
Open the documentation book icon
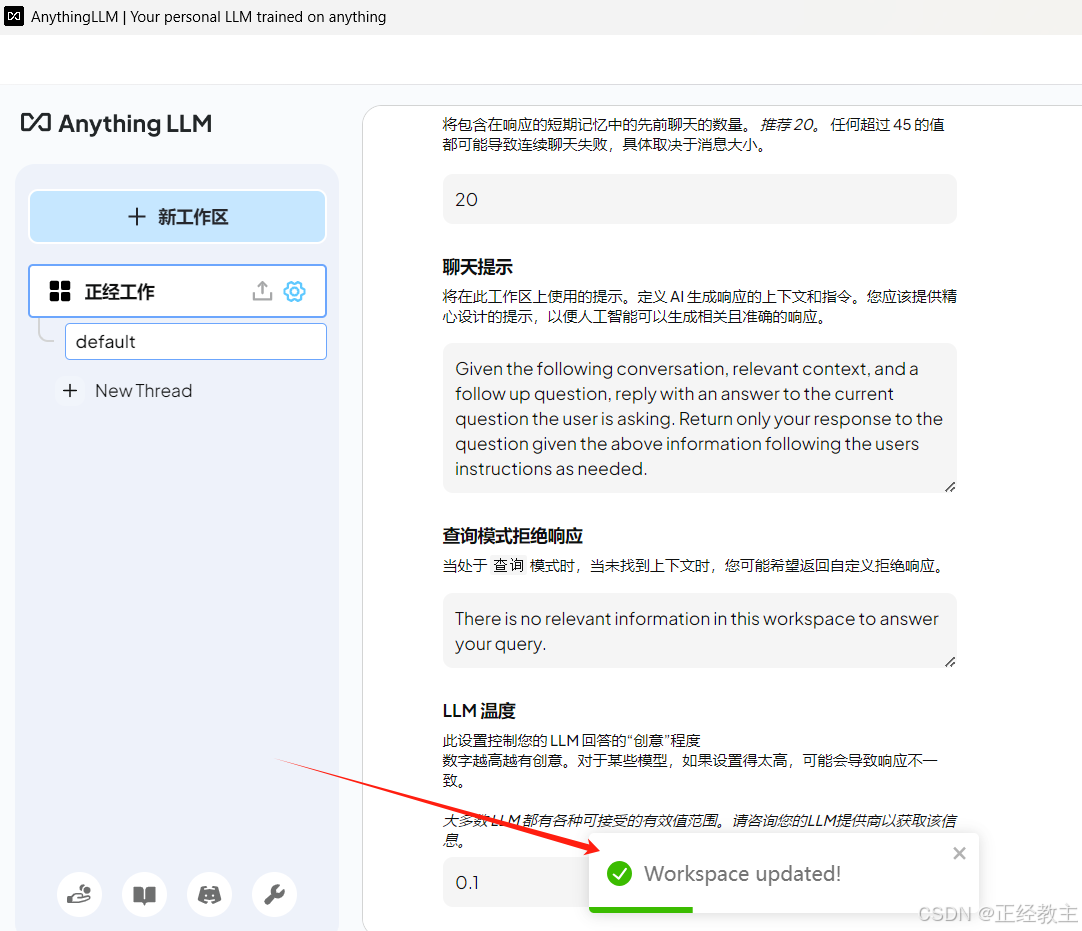(144, 894)
